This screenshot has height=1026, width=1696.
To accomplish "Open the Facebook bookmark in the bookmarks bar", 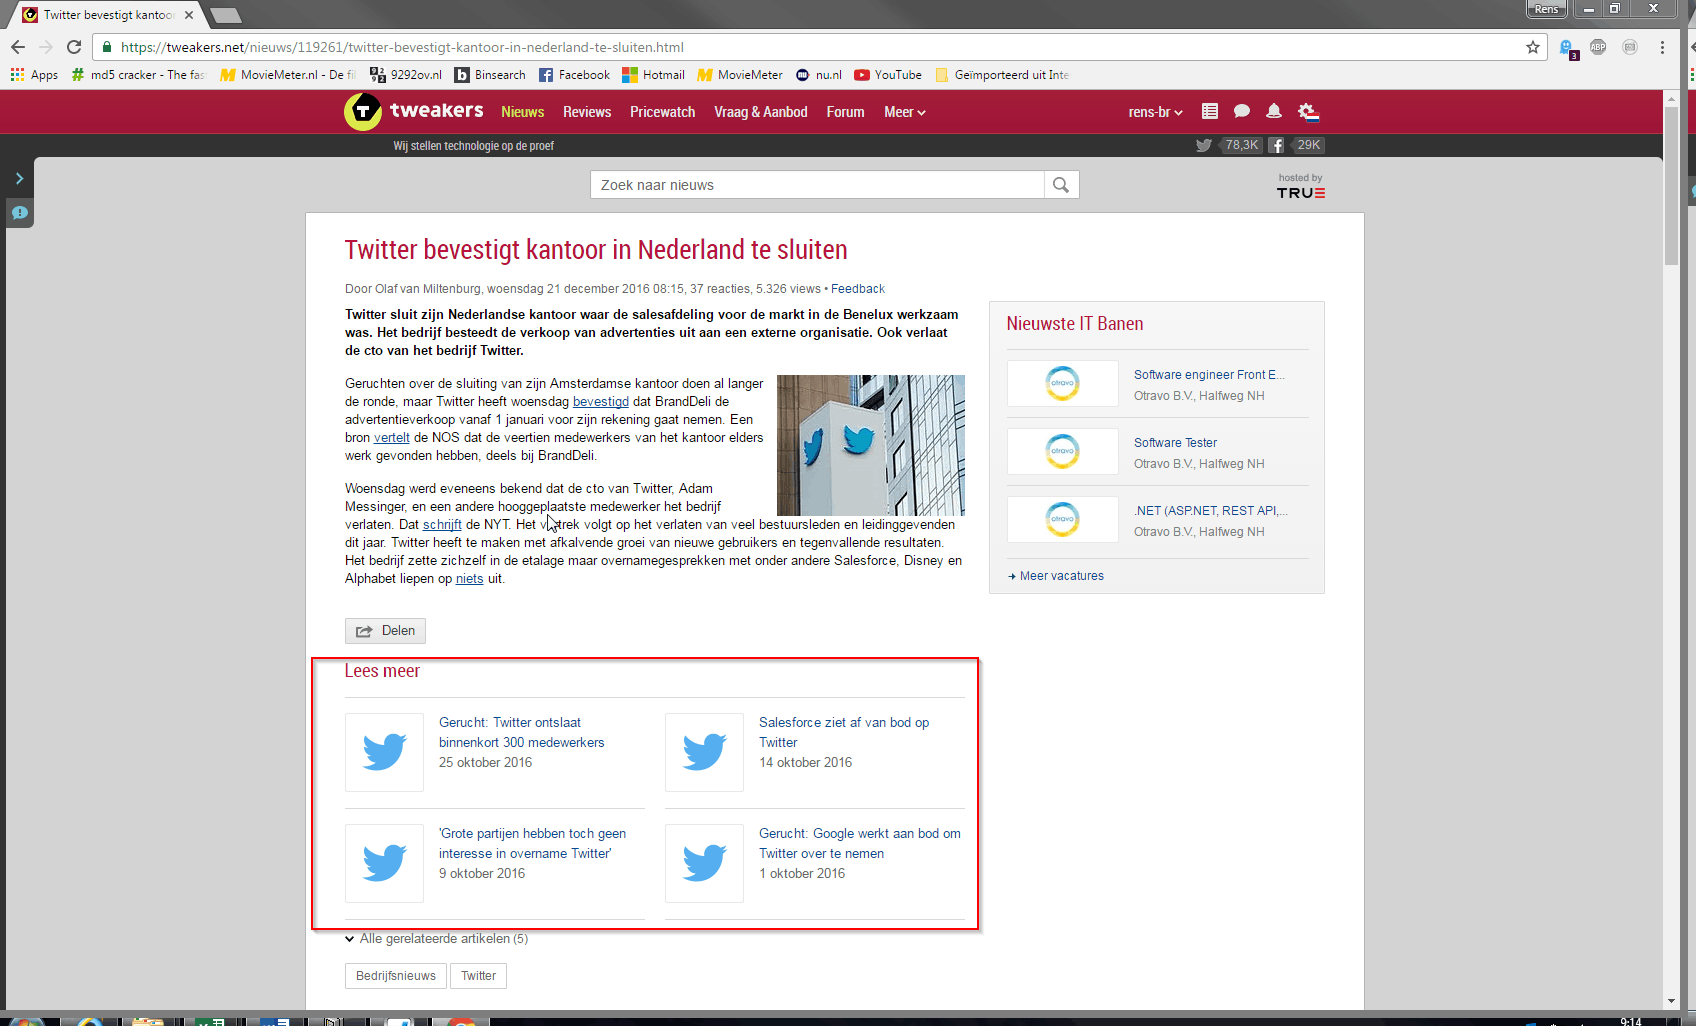I will click(574, 75).
